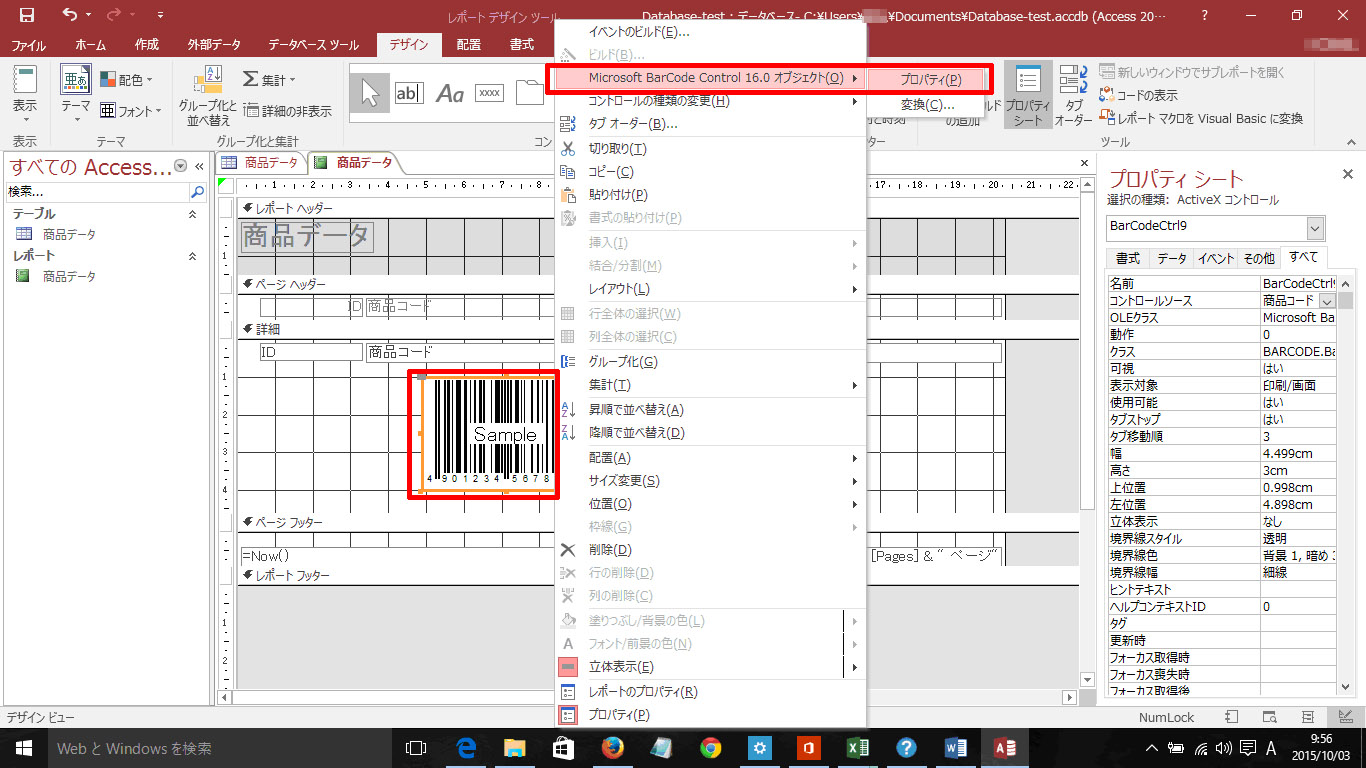
Task: Switch to the 商品データ table document tab
Action: click(x=260, y=163)
